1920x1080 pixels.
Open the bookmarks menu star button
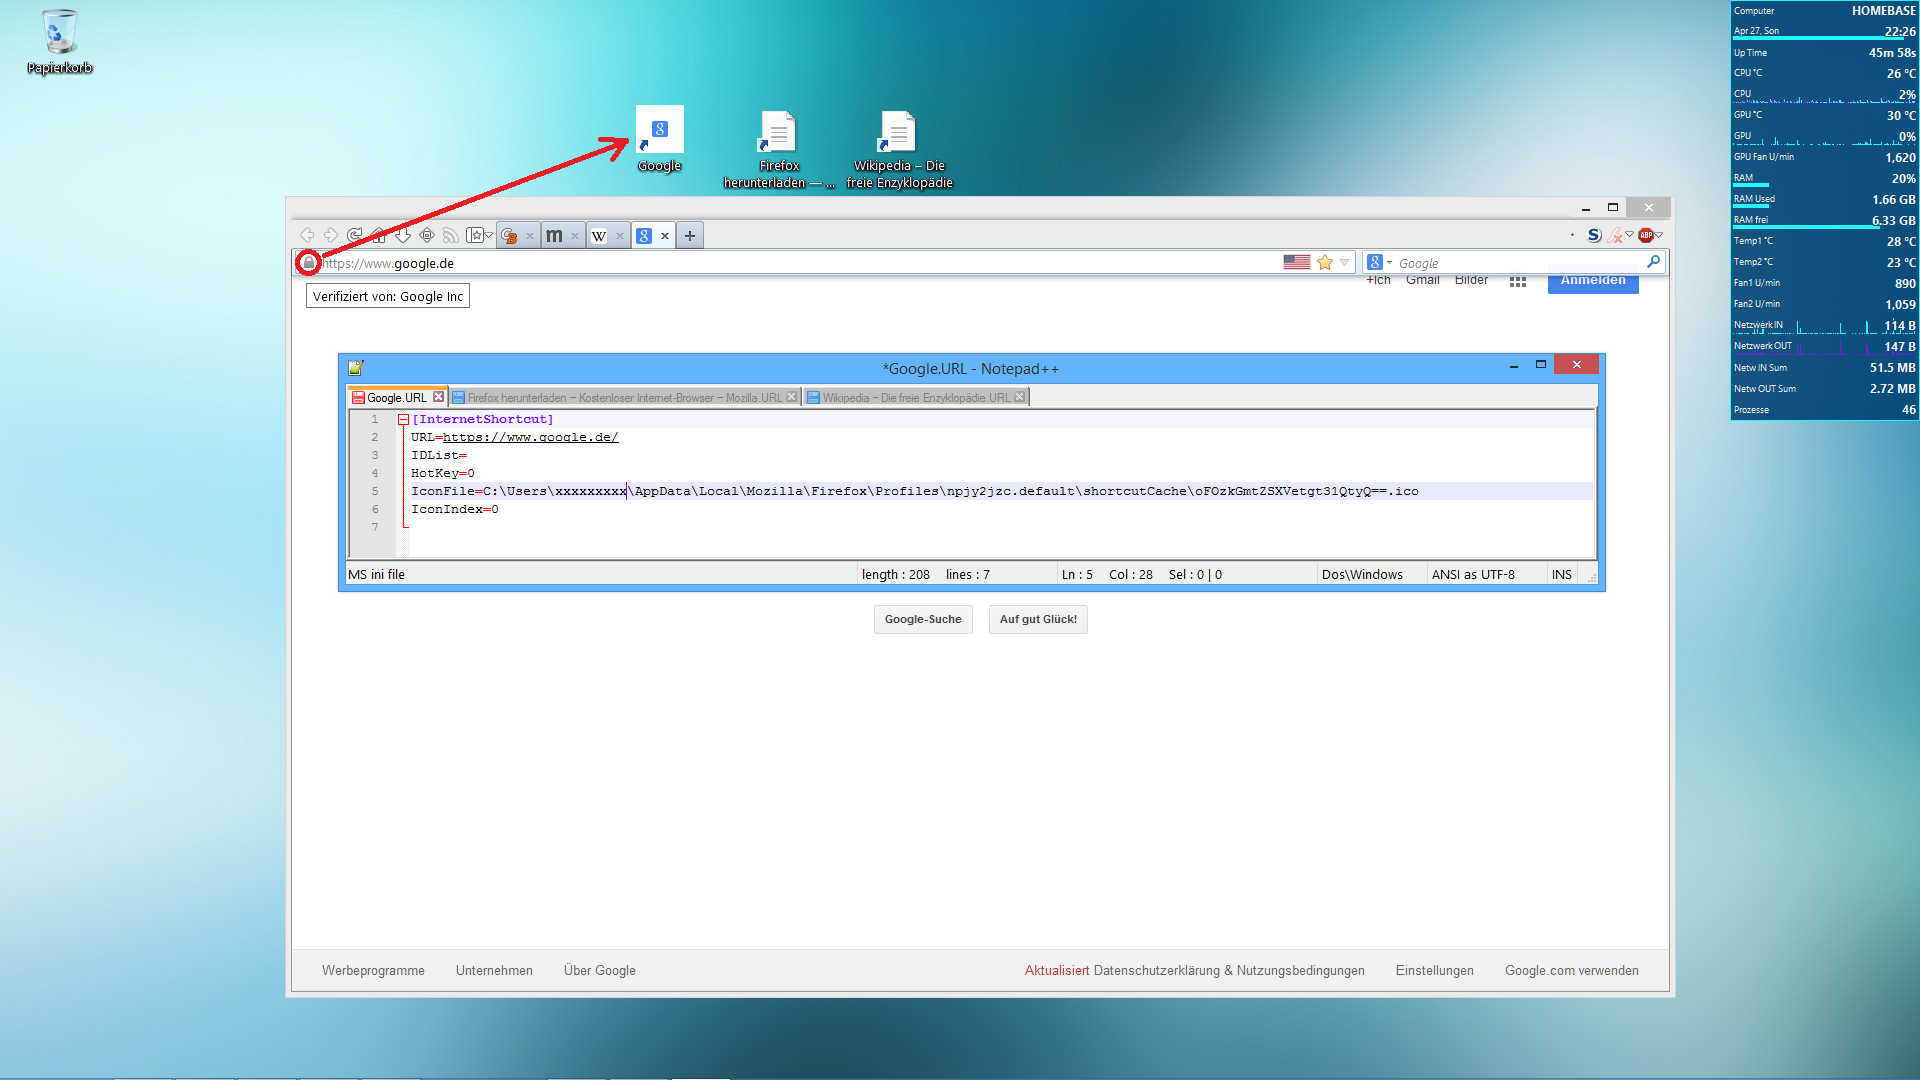[x=479, y=235]
